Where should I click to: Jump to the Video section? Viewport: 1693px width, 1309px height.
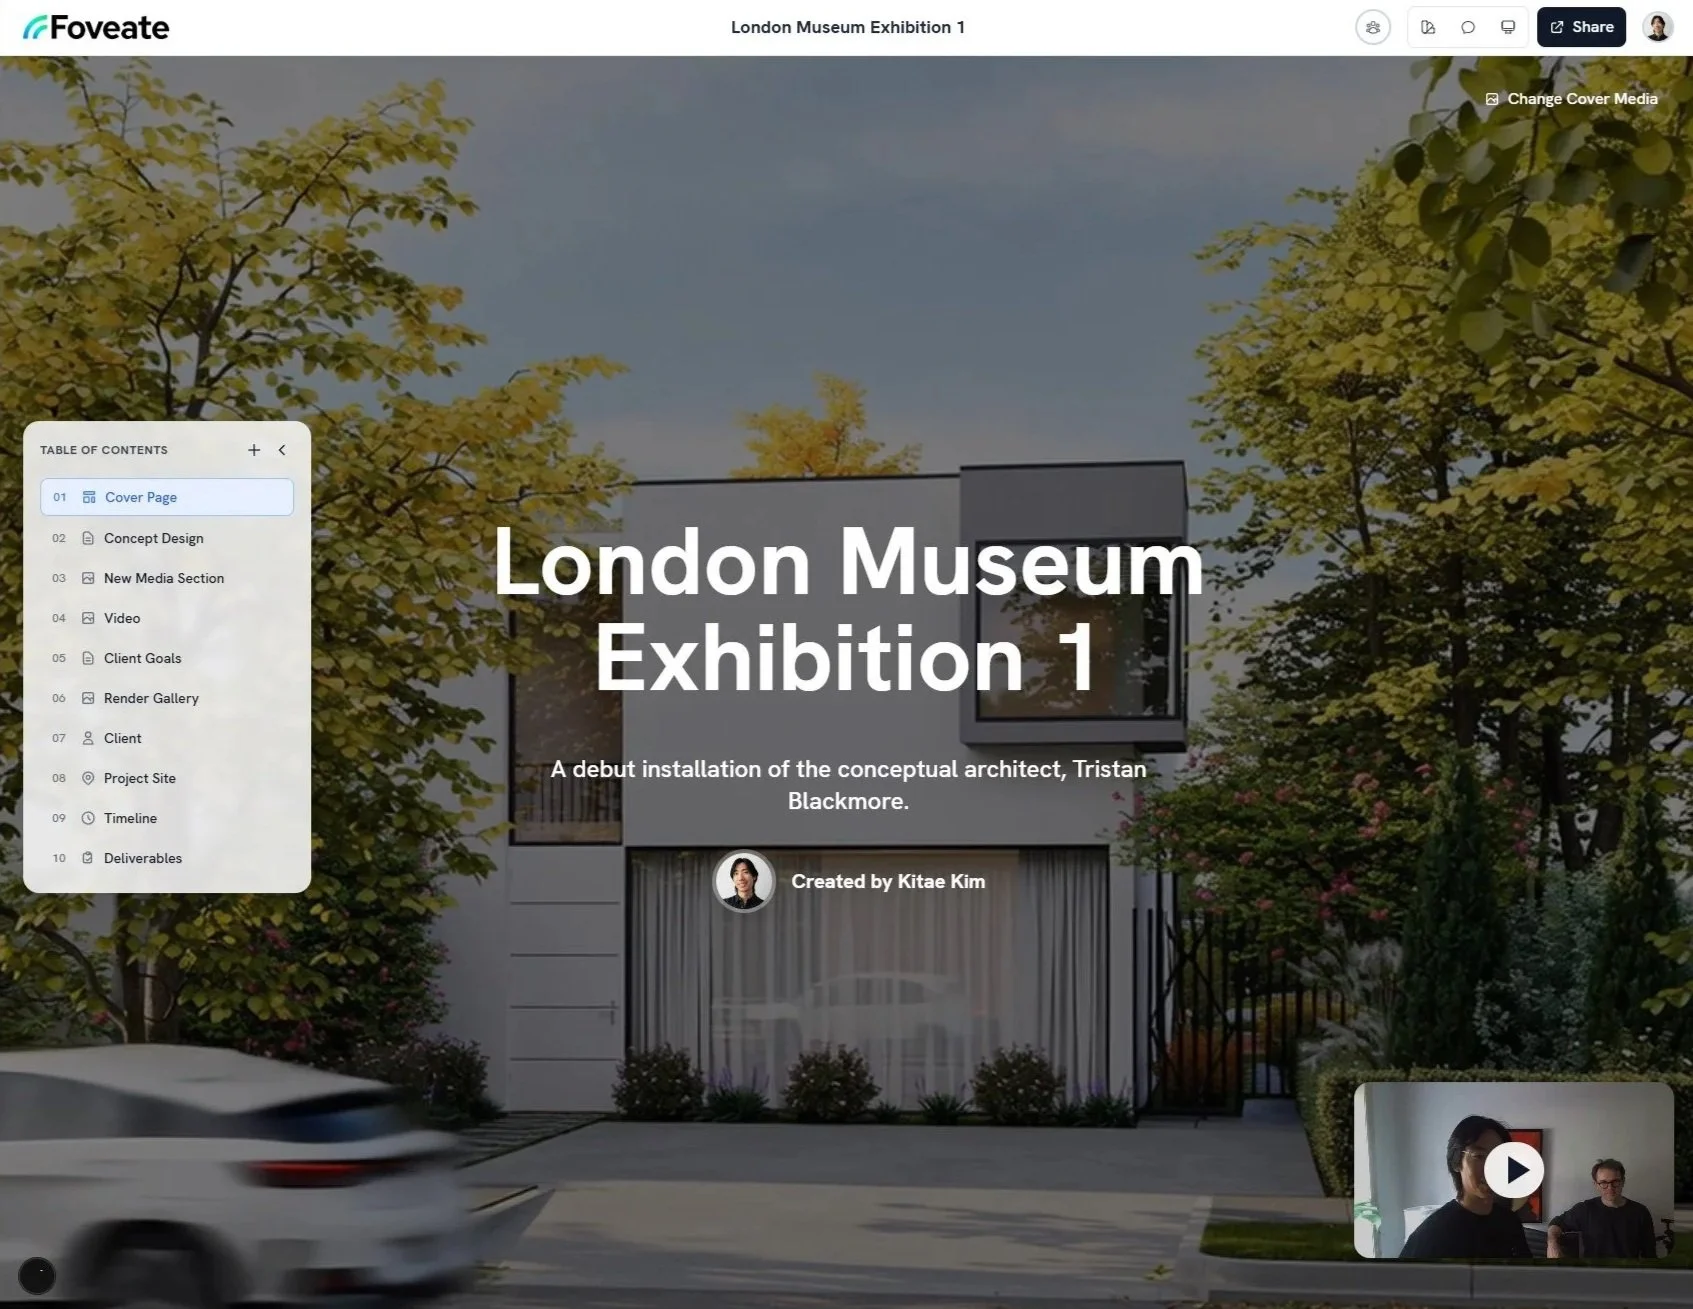pos(167,618)
